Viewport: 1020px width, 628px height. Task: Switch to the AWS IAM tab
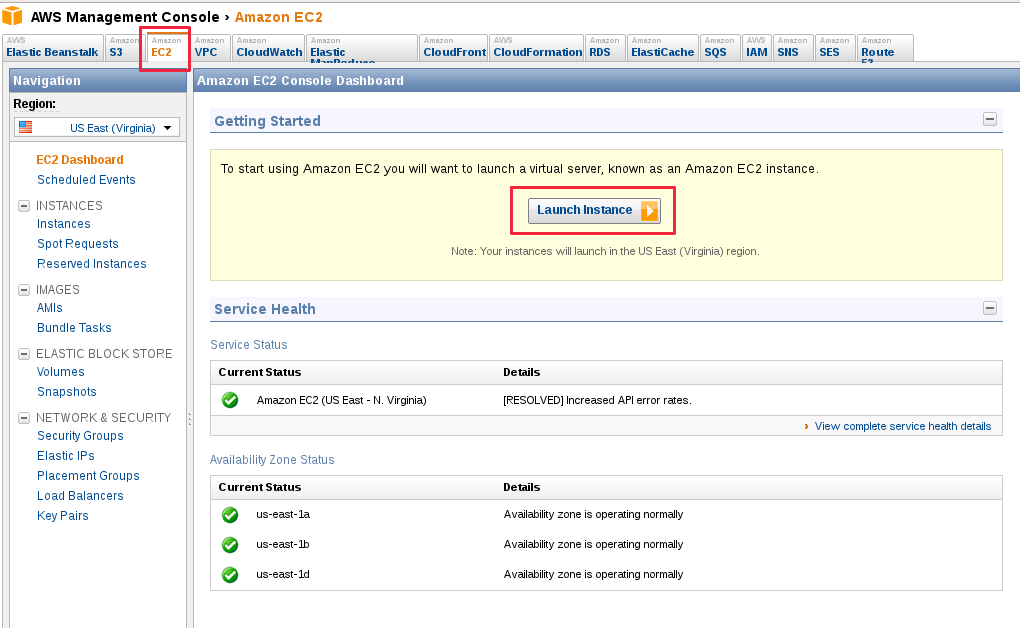tap(757, 48)
